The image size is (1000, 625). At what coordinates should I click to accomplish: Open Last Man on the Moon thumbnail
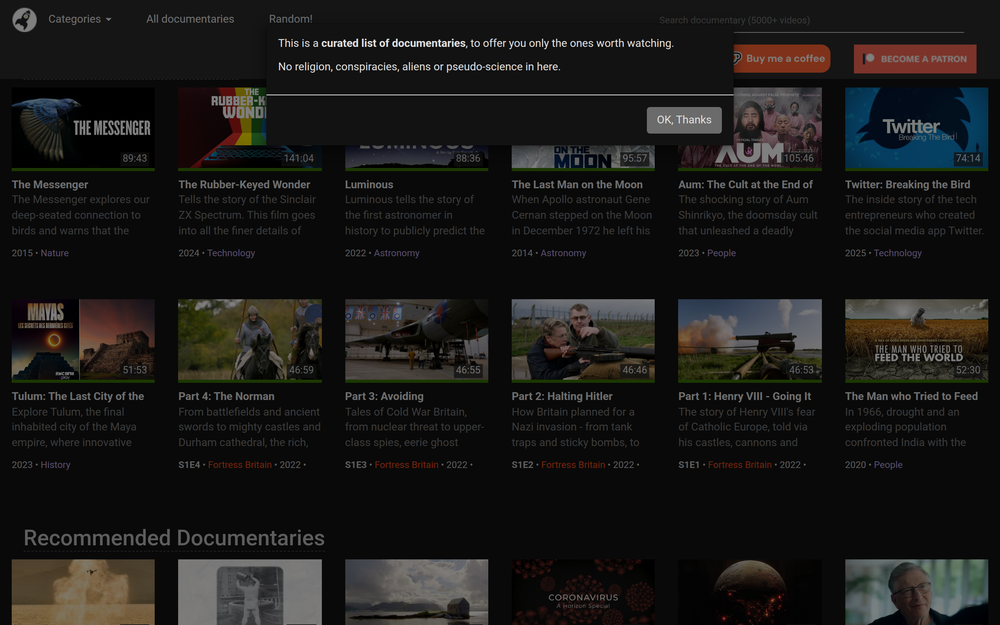tap(583, 158)
